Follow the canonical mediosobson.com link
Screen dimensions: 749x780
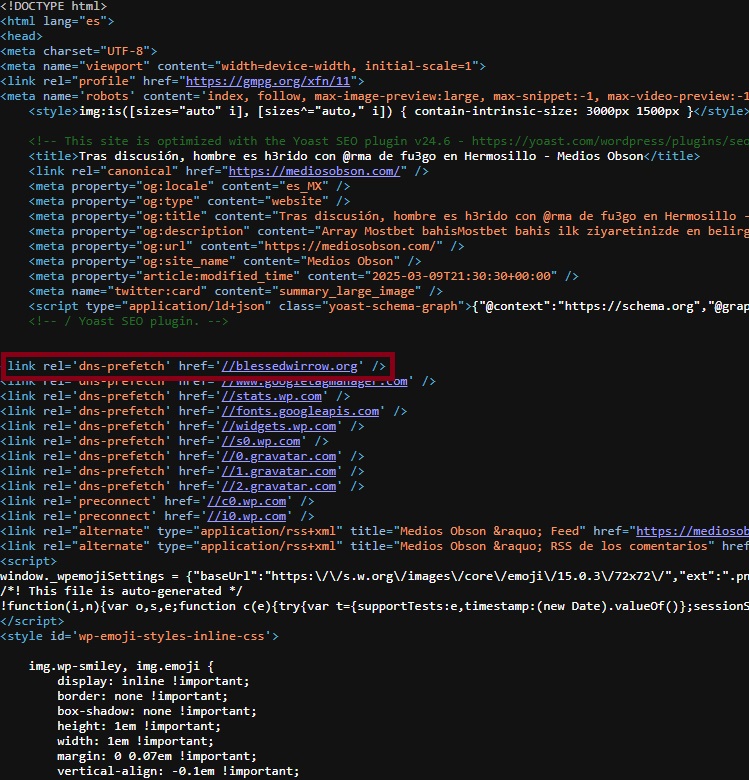coord(314,171)
